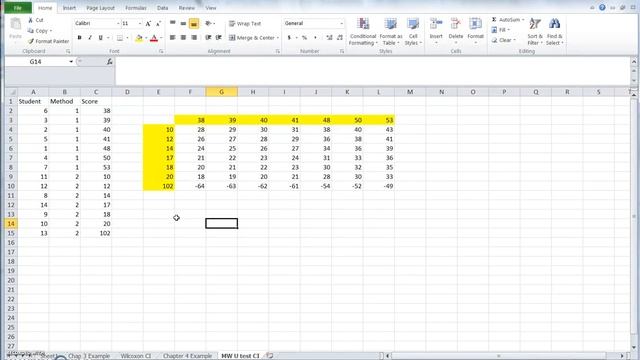Open the Calibri font name dropdown

coord(118,24)
